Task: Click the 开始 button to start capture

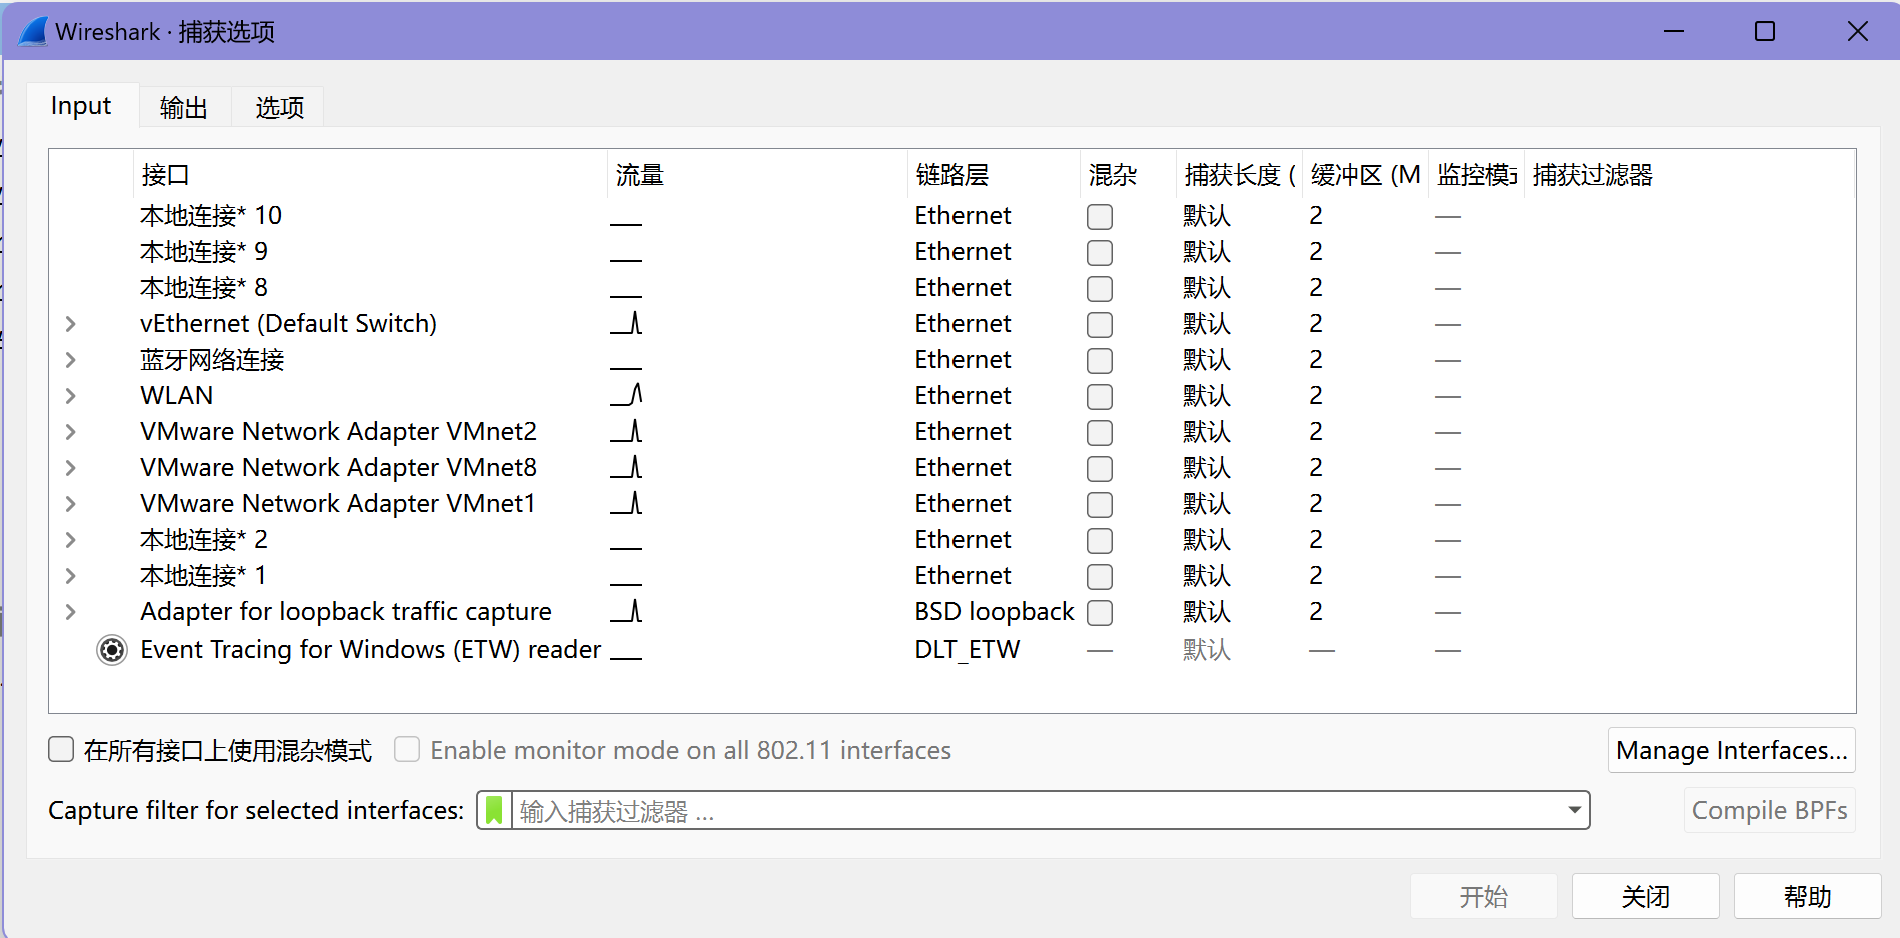Action: (x=1484, y=896)
